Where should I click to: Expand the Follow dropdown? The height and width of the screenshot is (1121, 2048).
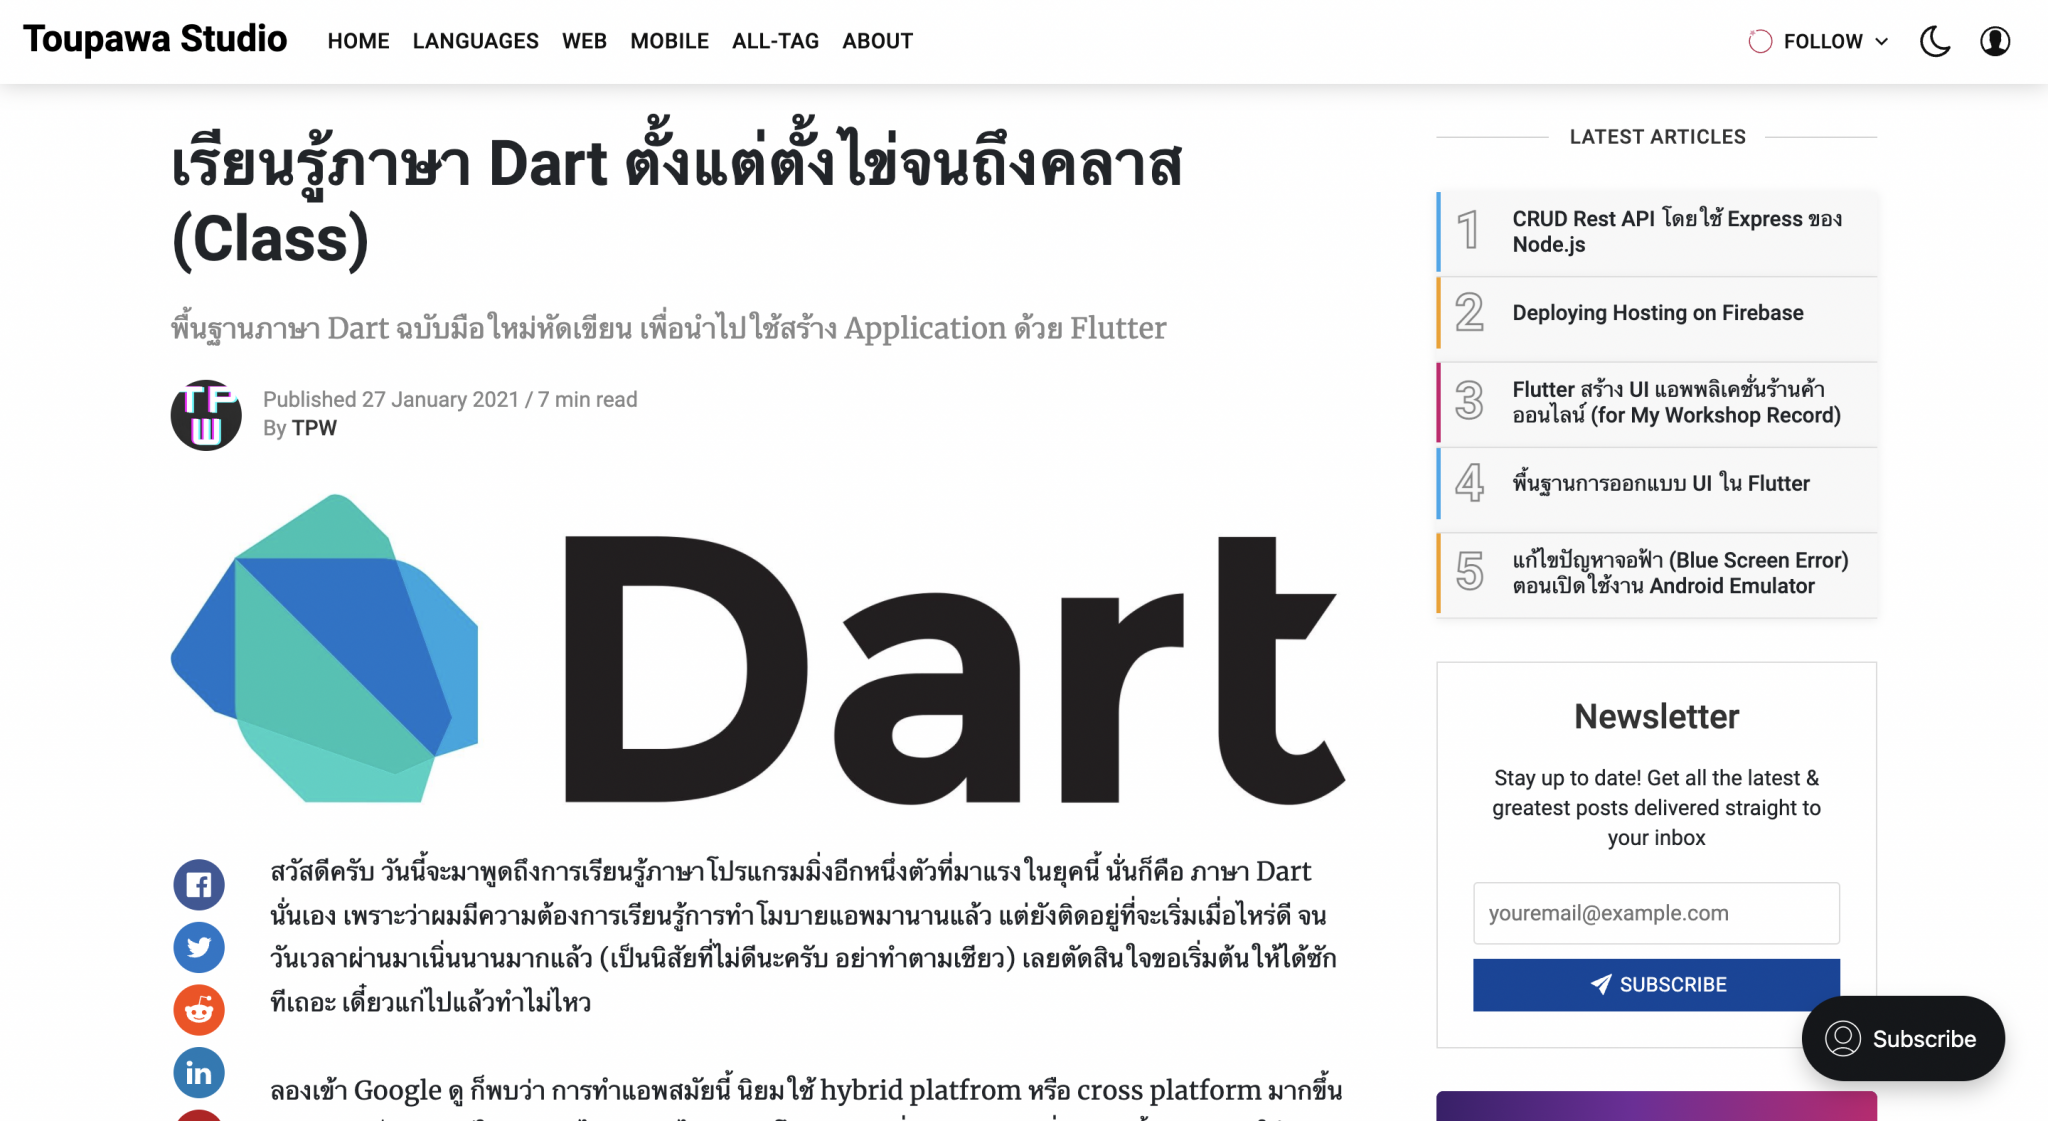(x=1819, y=41)
